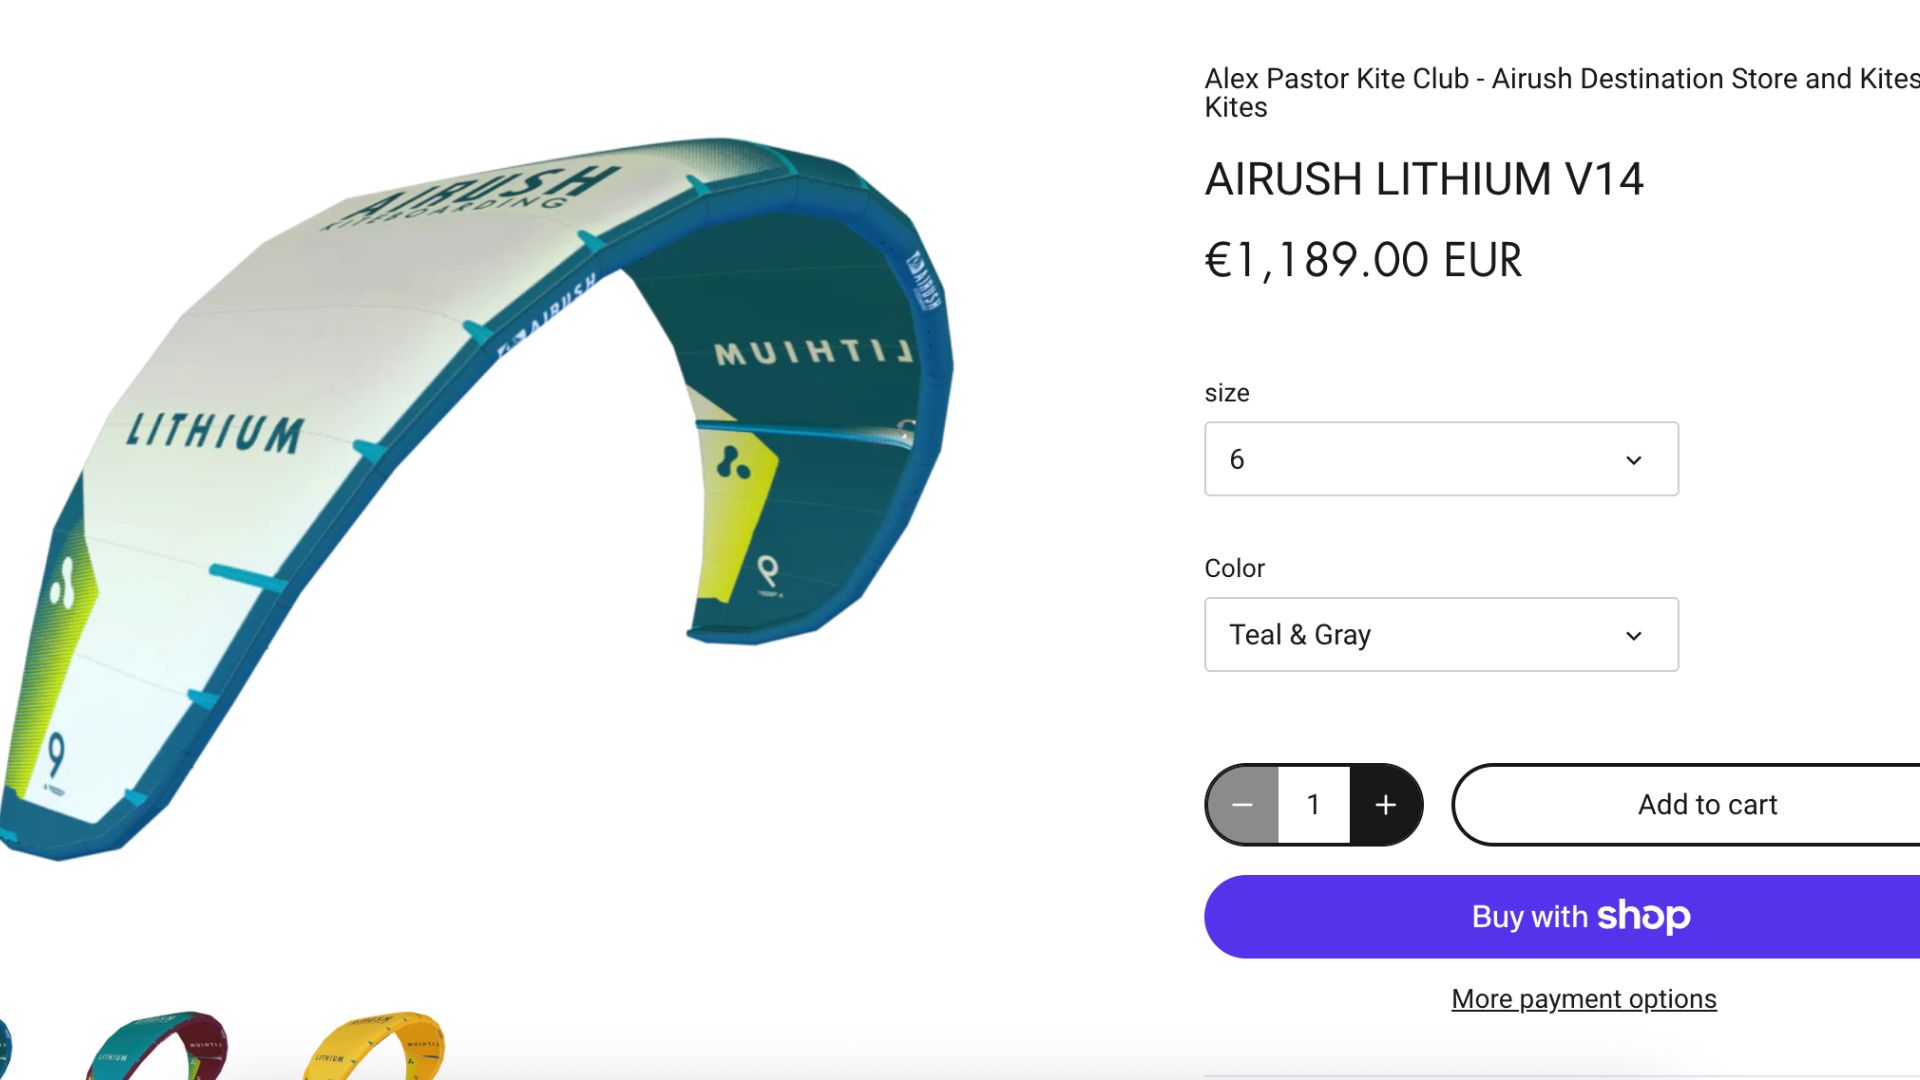Click the shop logo in purple button
Screen dimensions: 1920x1080
(x=1644, y=916)
